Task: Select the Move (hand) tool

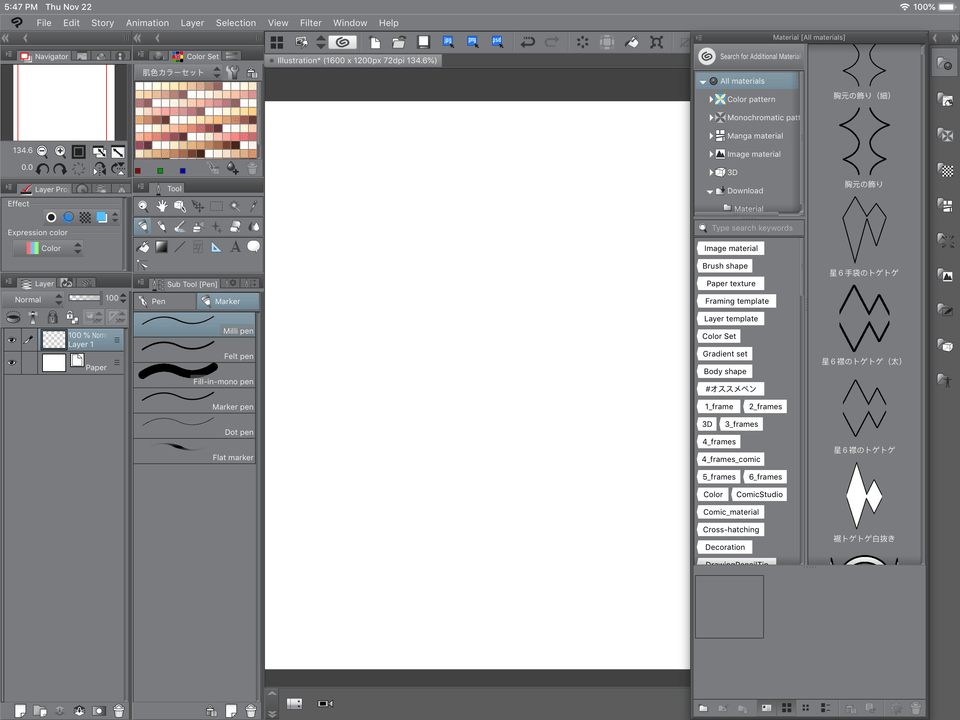Action: [161, 206]
